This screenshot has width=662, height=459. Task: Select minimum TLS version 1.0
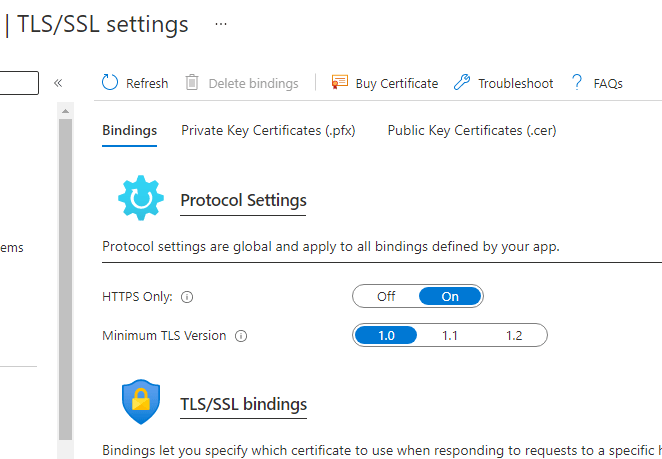tap(386, 336)
